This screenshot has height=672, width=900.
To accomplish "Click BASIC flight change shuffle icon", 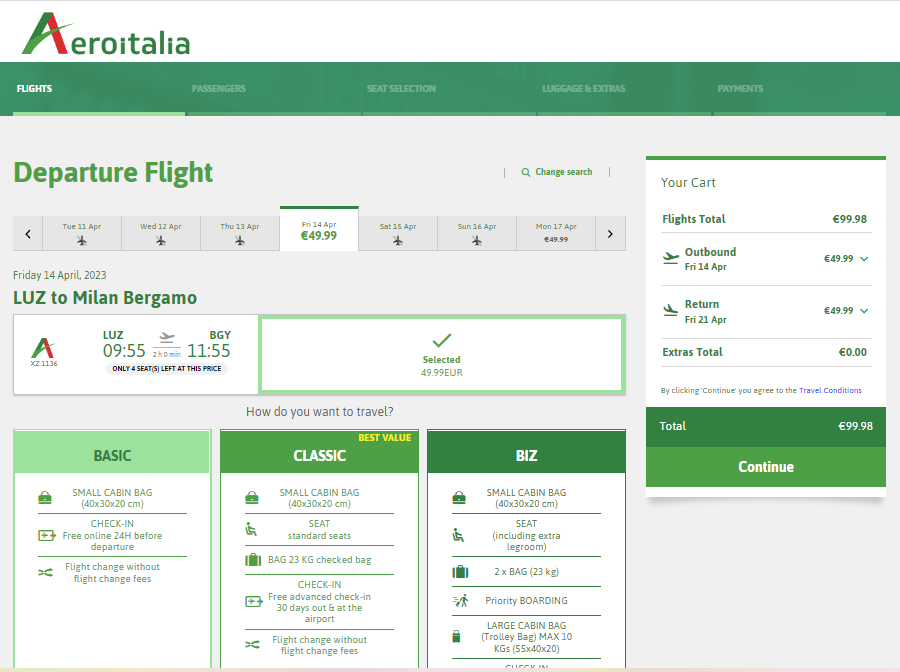I will 45,573.
